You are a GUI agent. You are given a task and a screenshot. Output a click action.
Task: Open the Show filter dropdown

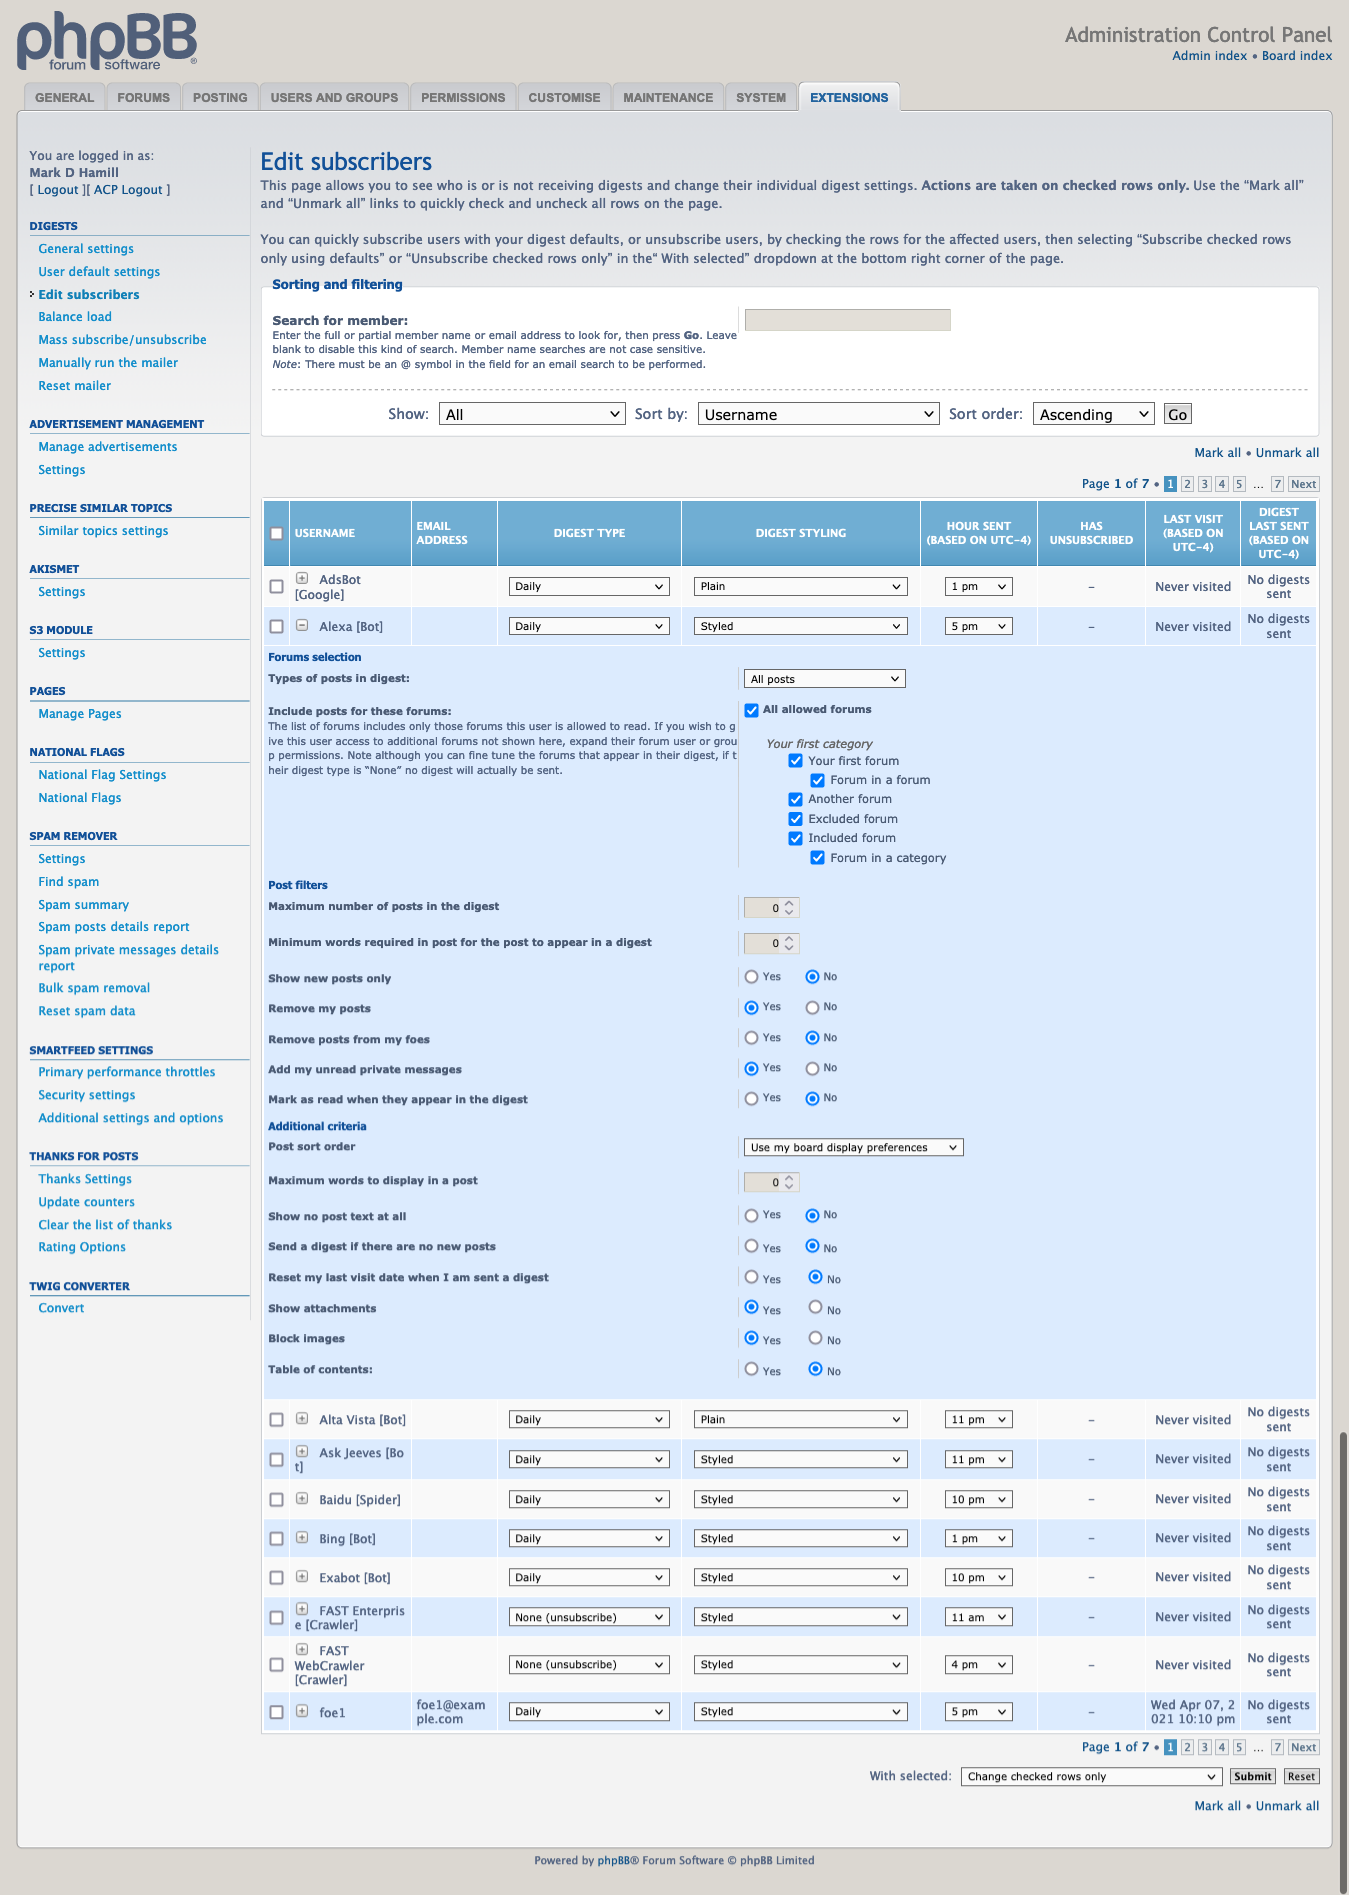532,414
